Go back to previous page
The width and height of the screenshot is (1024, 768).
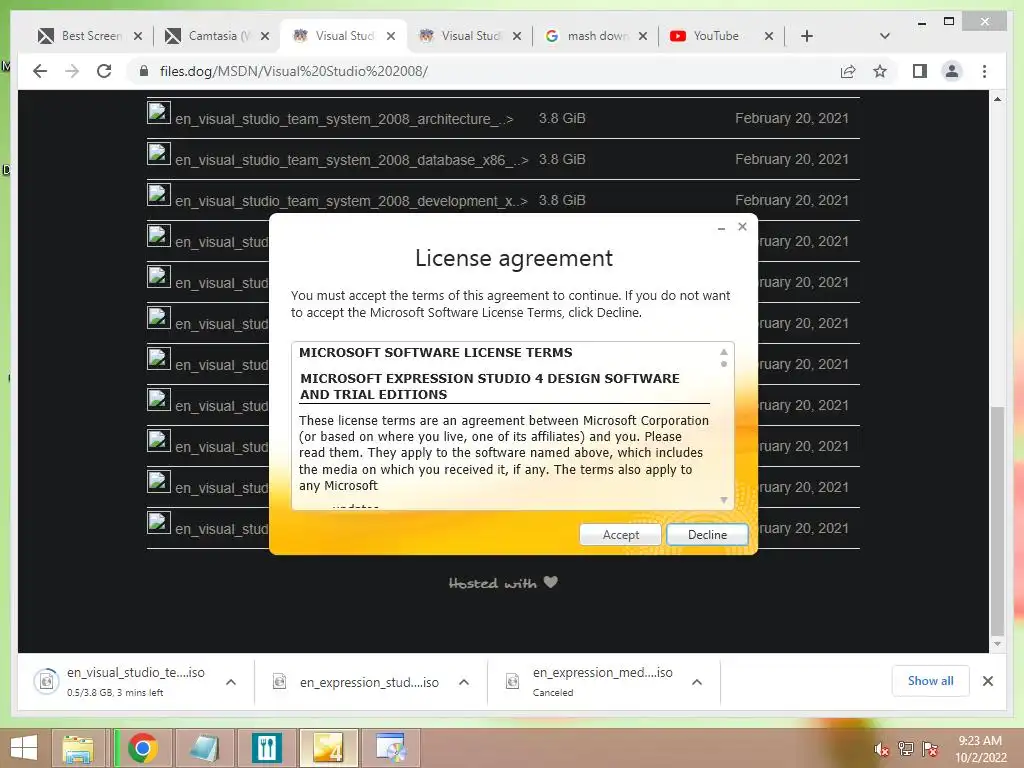pyautogui.click(x=40, y=71)
